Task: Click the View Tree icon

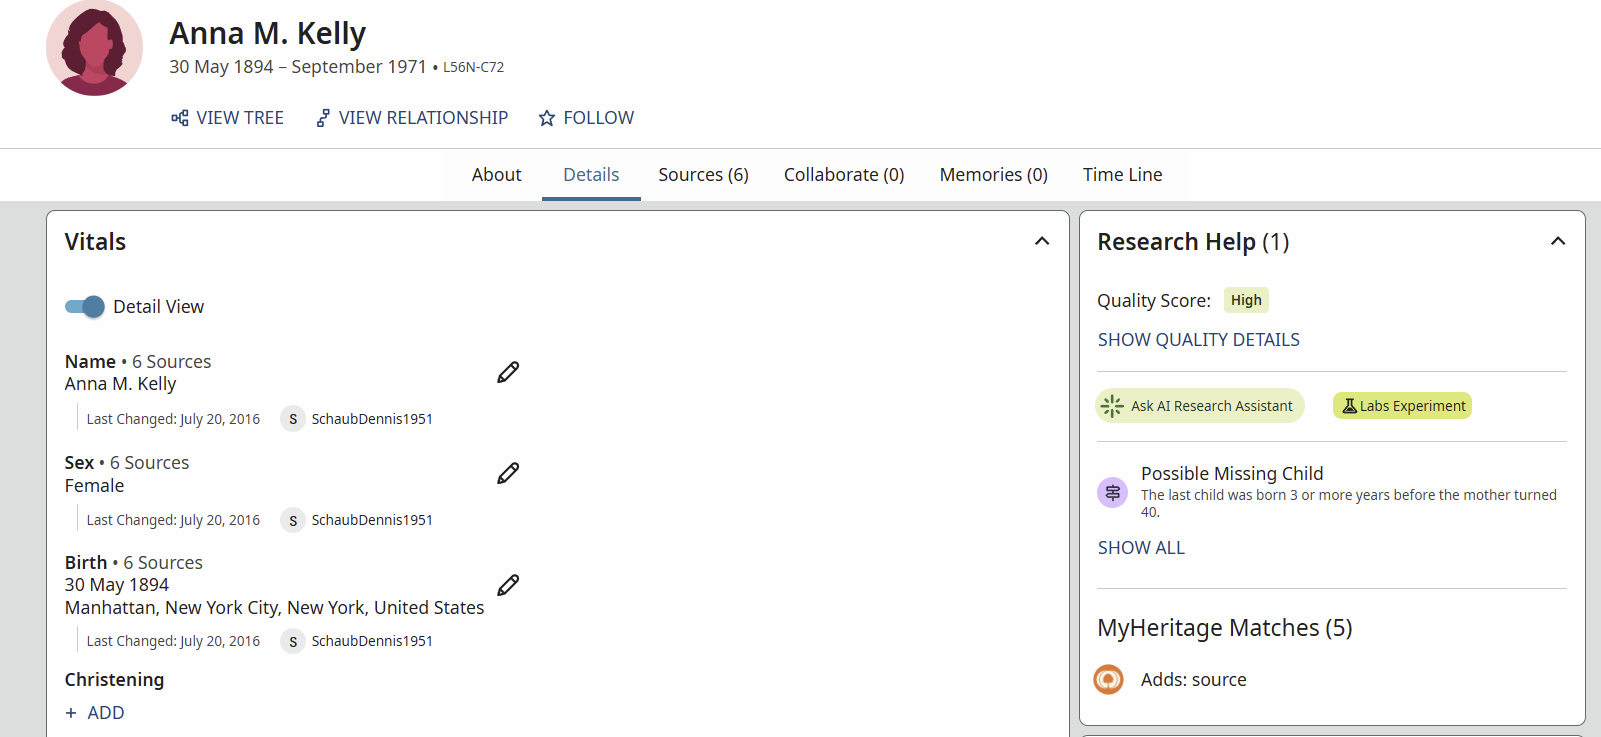Action: click(180, 118)
